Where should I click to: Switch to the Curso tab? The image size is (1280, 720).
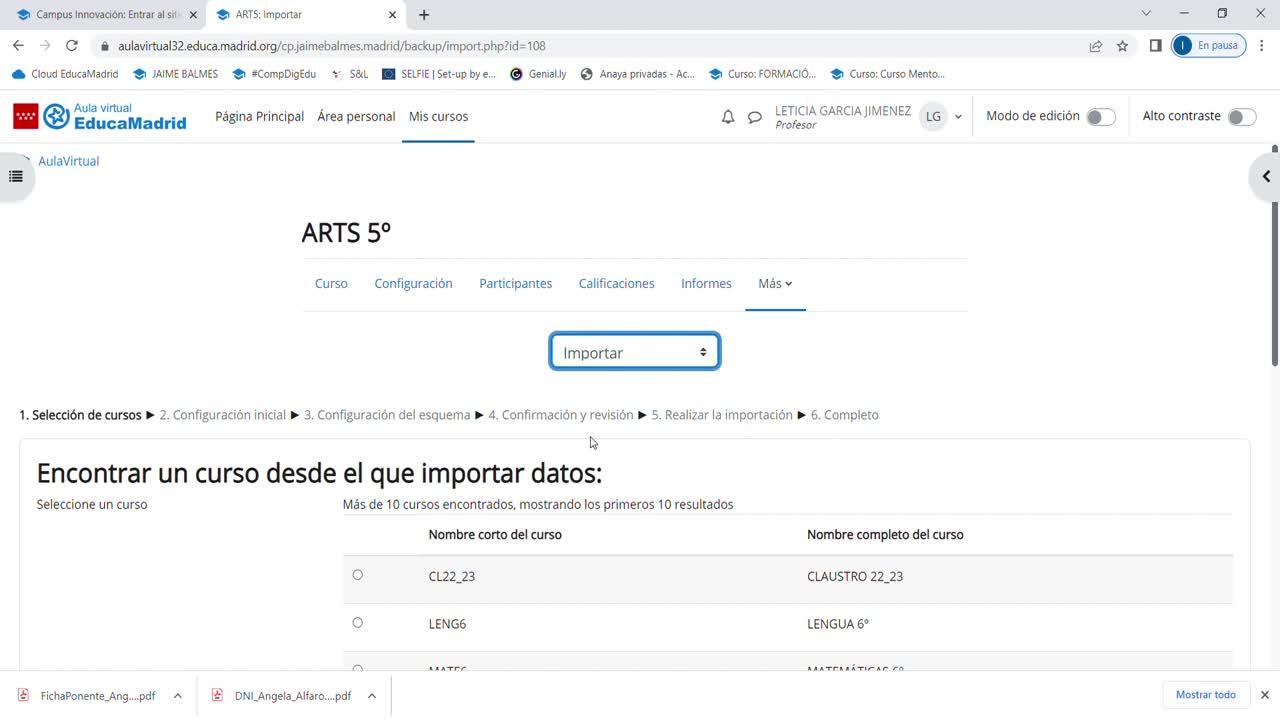tap(331, 284)
